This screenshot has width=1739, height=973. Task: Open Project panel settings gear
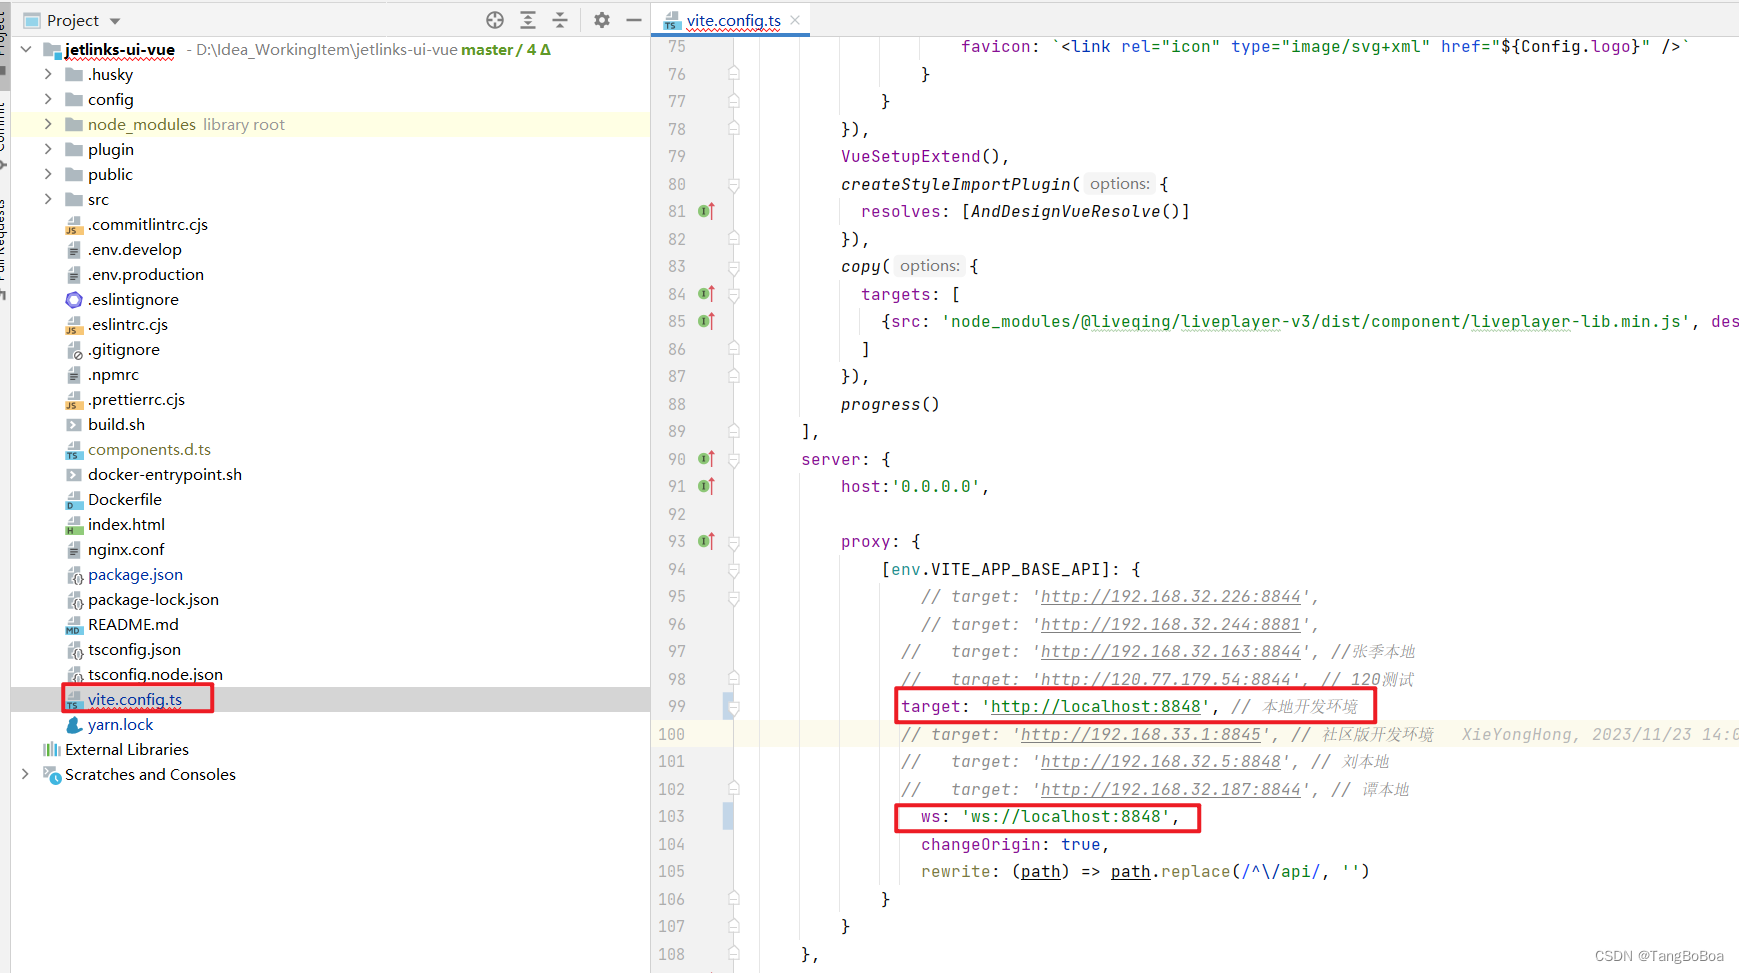(x=602, y=20)
